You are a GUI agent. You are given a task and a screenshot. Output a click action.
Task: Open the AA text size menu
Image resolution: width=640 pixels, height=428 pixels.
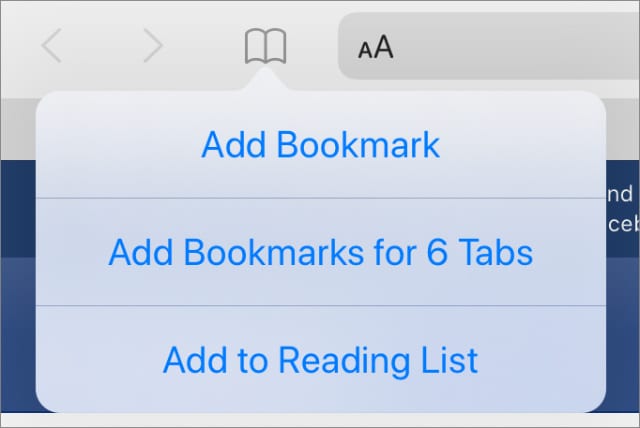pos(376,47)
